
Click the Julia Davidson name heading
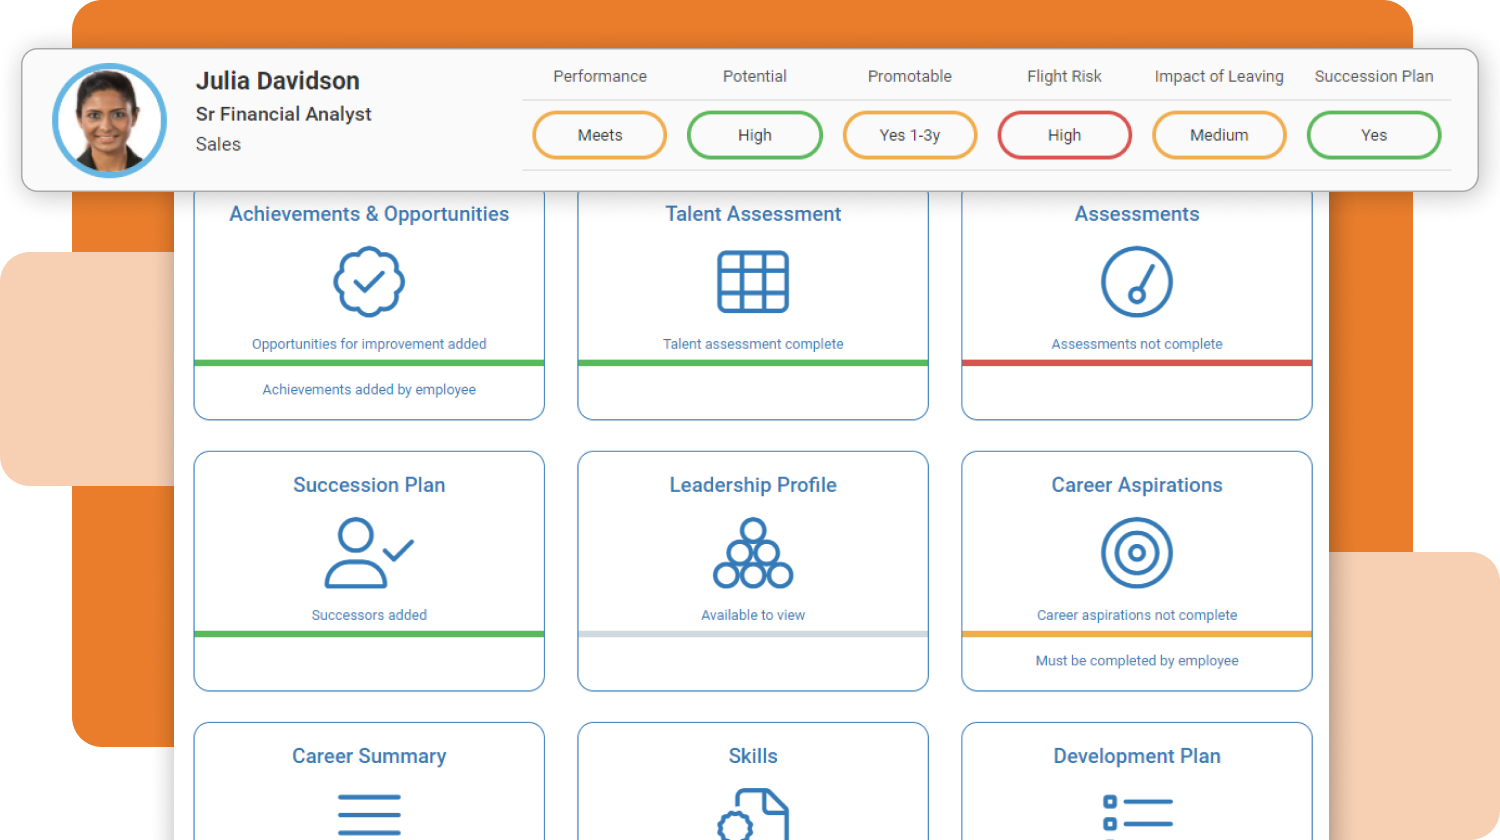[x=278, y=81]
